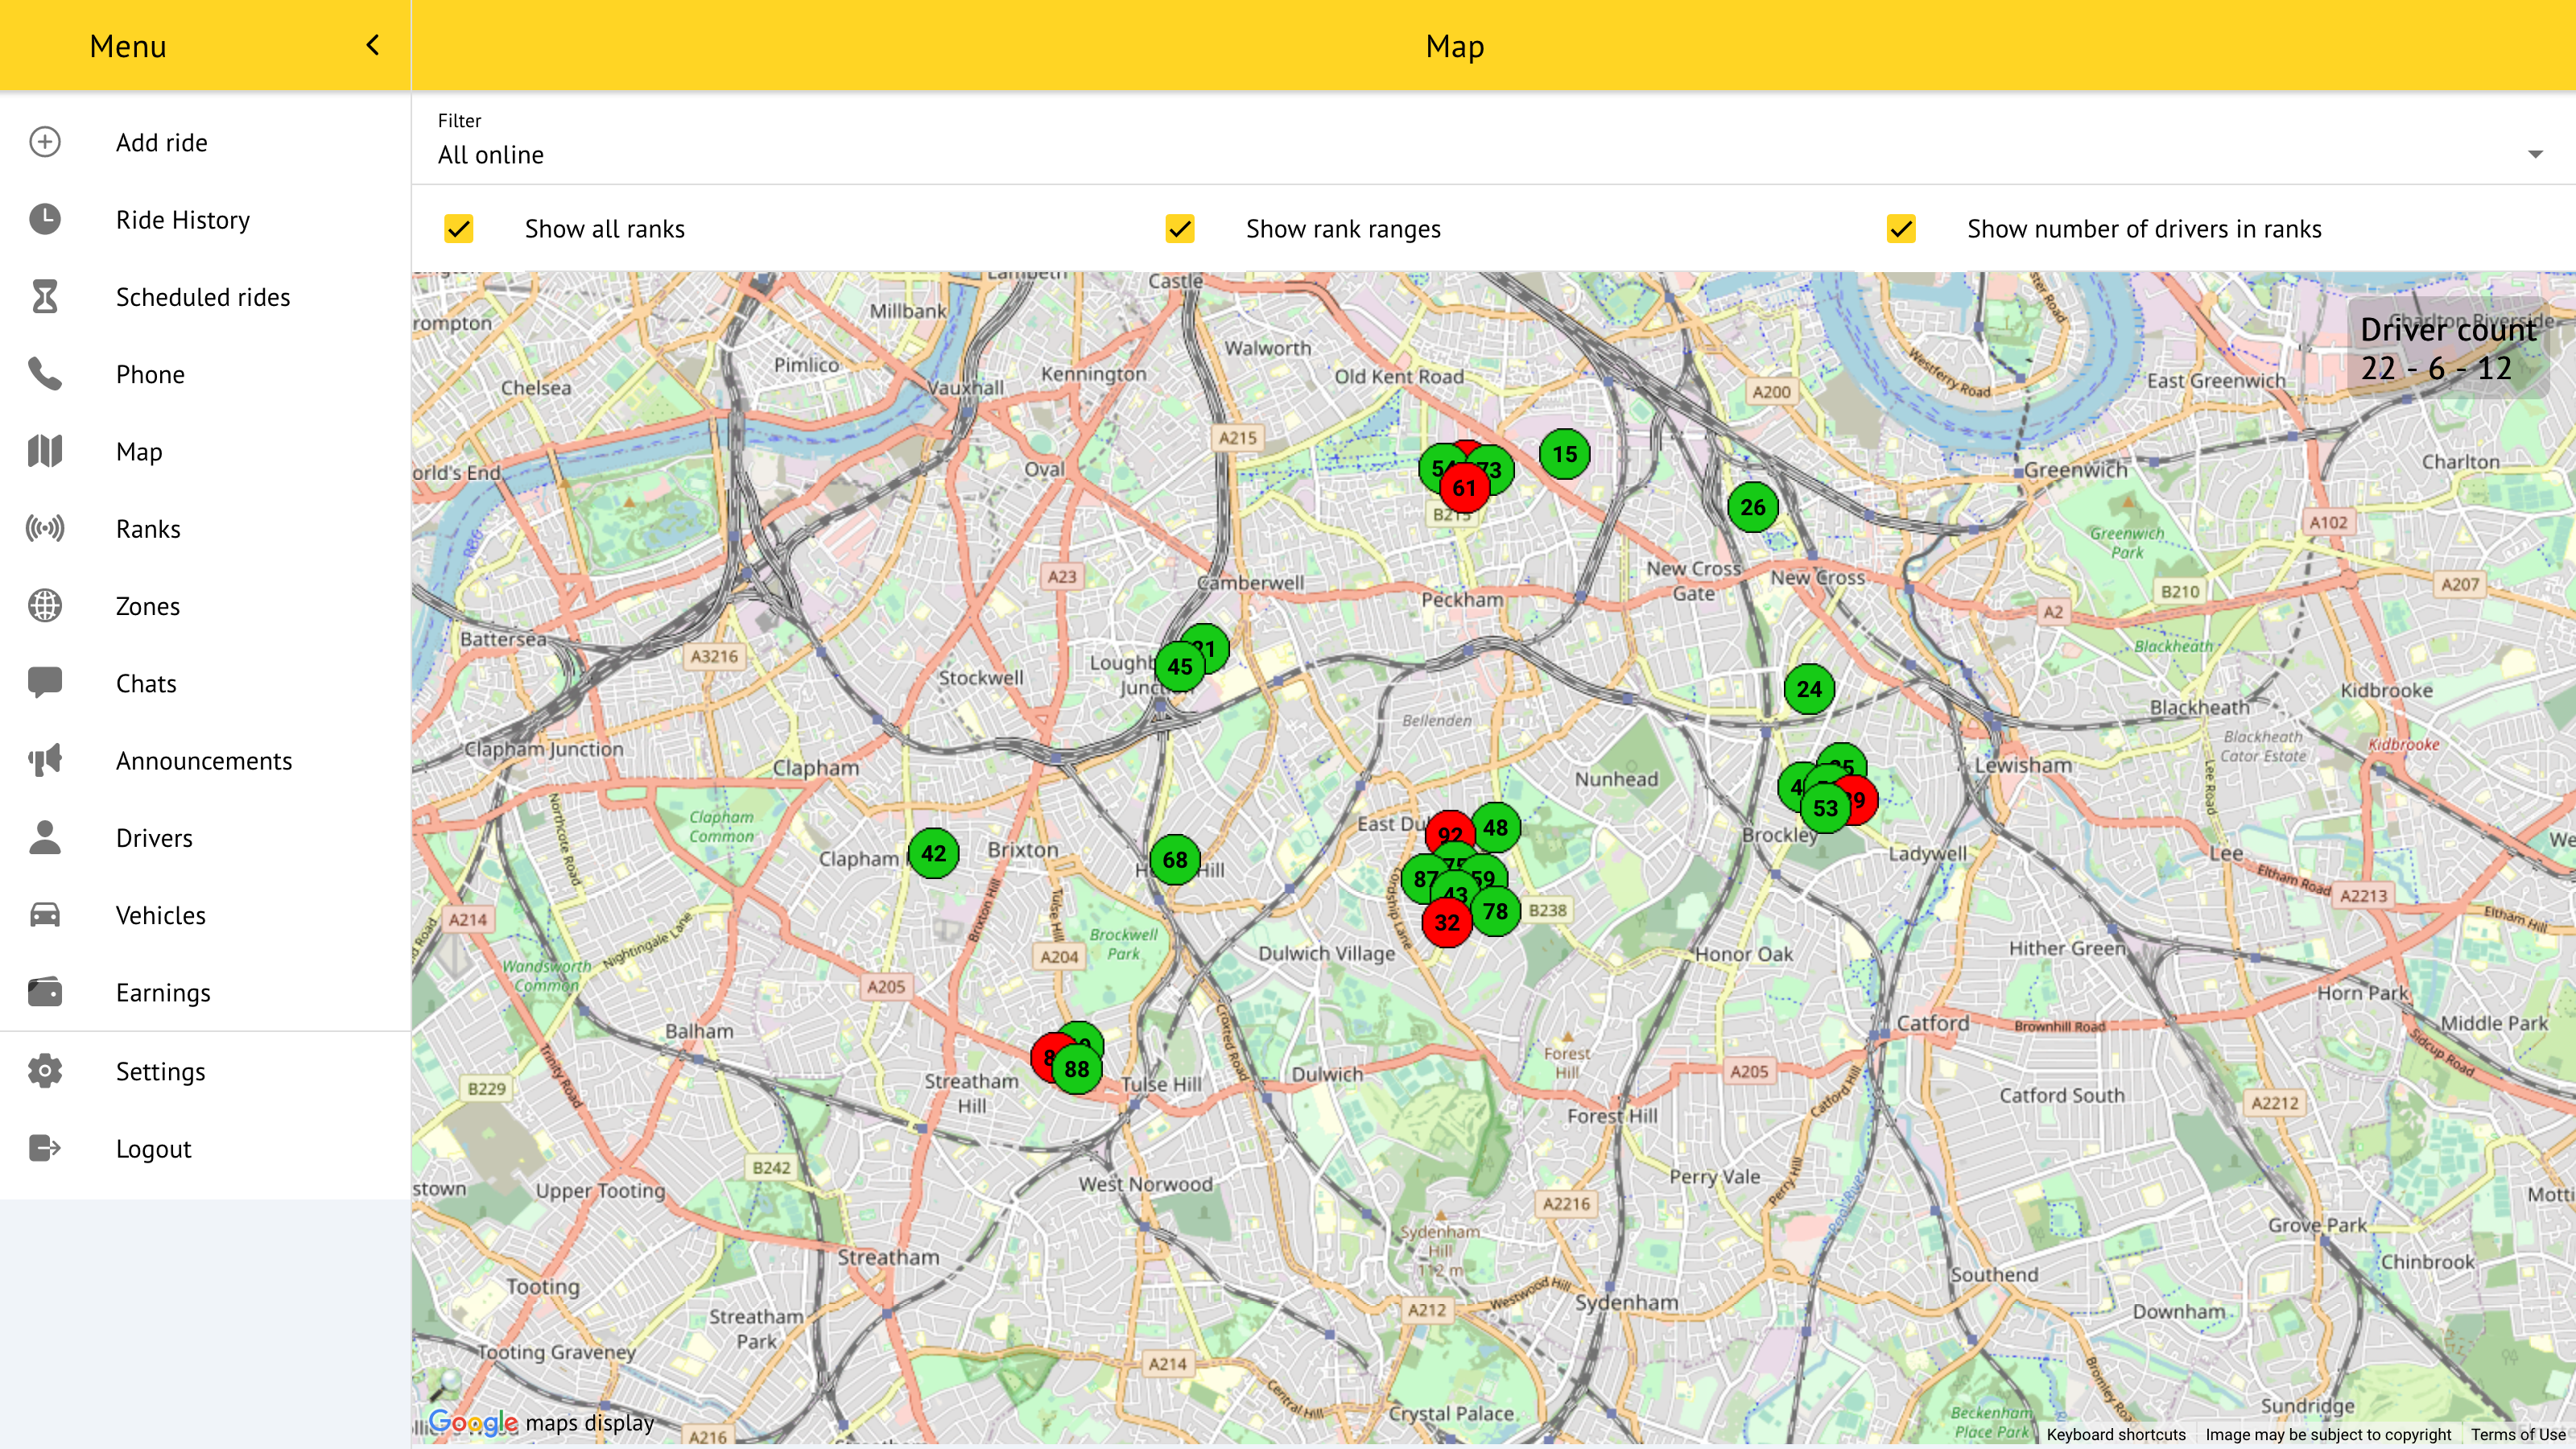Viewport: 2576px width, 1449px height.
Task: Toggle Show rank ranges checkbox
Action: click(x=1180, y=229)
